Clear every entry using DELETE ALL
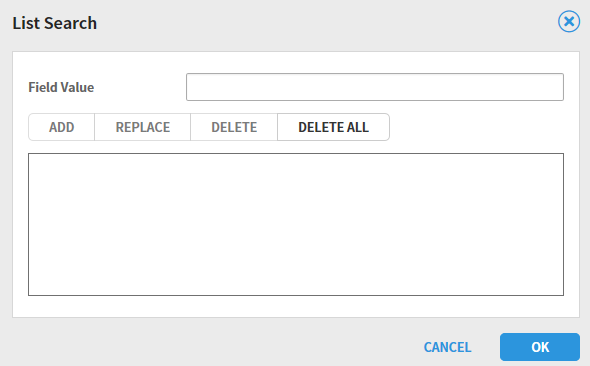Image resolution: width=590 pixels, height=366 pixels. [333, 127]
